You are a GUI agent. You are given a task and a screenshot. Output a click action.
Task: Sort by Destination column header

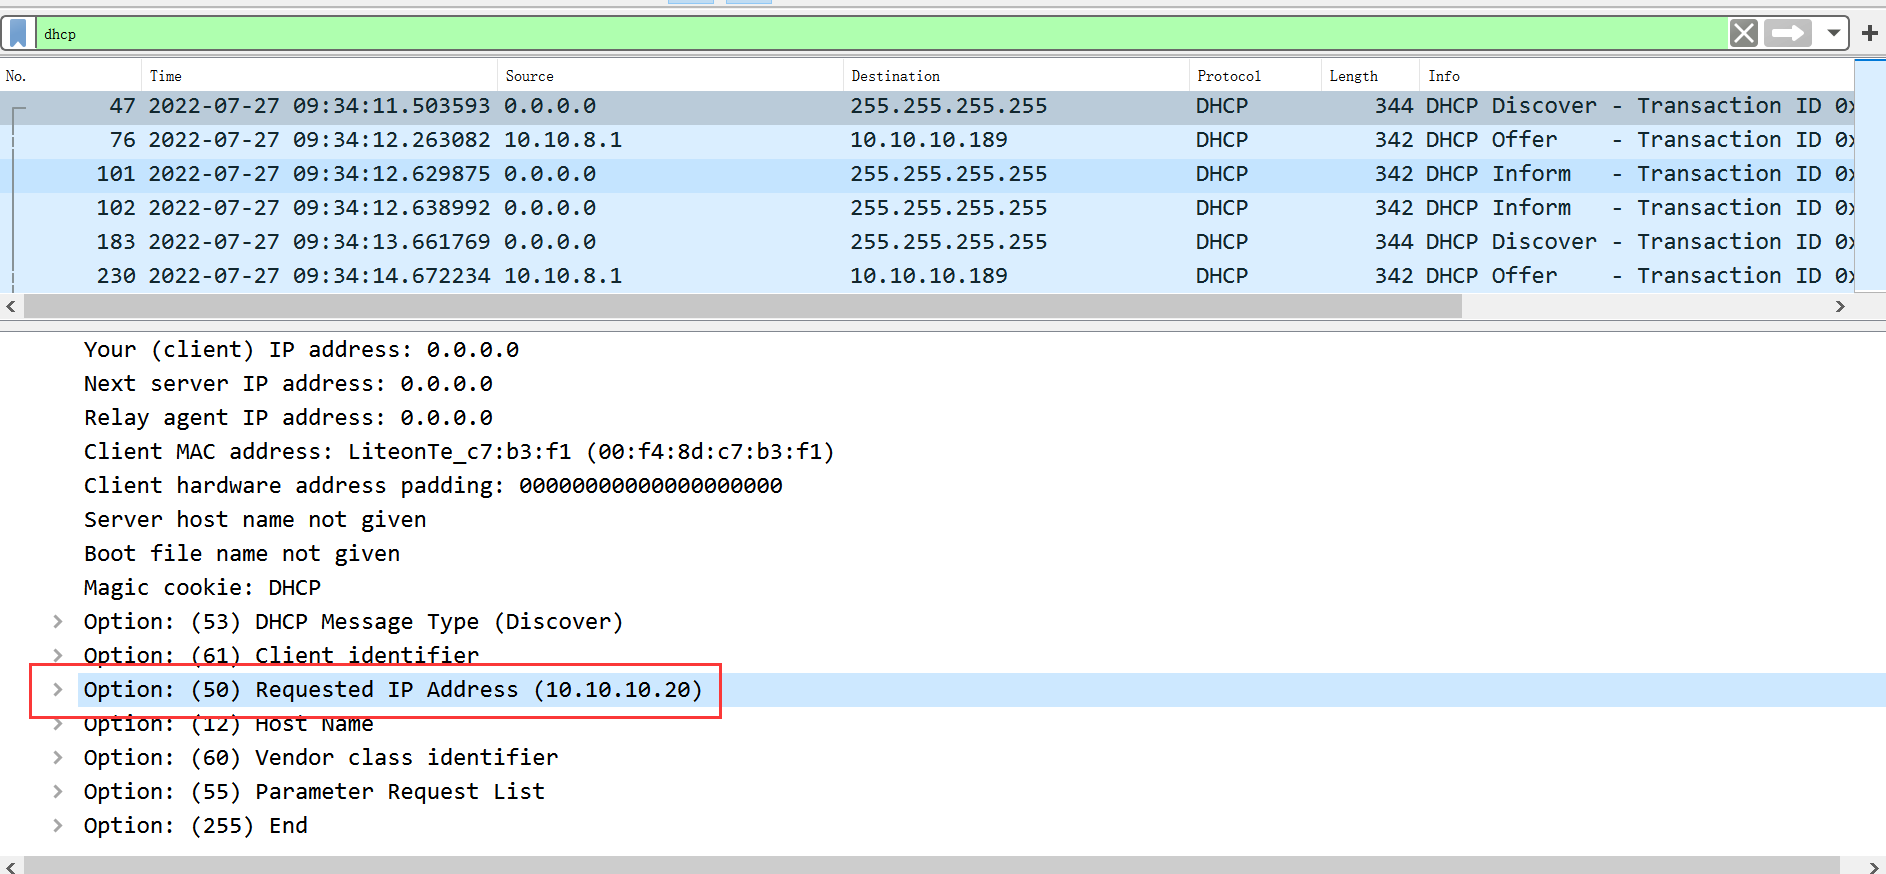[1016, 76]
